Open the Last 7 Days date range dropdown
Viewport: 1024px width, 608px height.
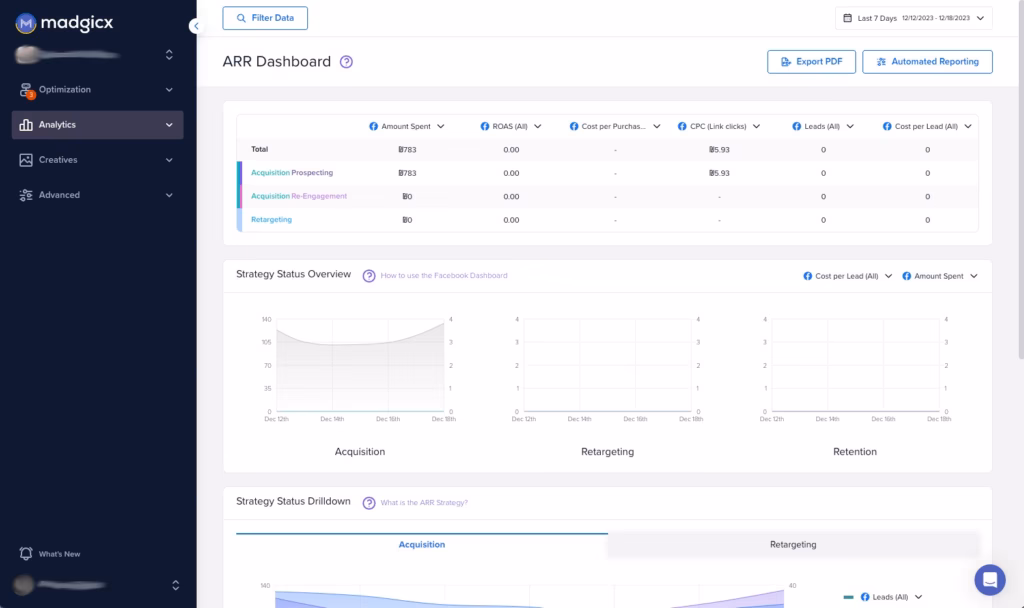click(x=914, y=18)
